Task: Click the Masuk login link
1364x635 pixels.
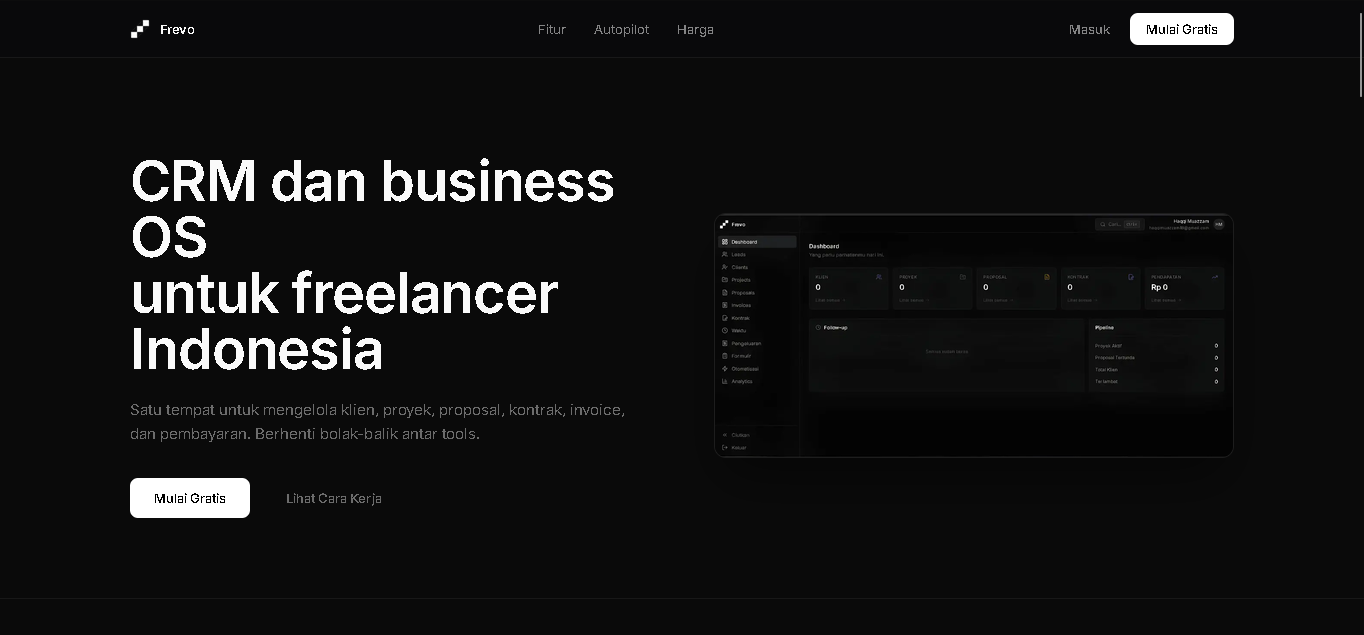Action: click(1089, 29)
